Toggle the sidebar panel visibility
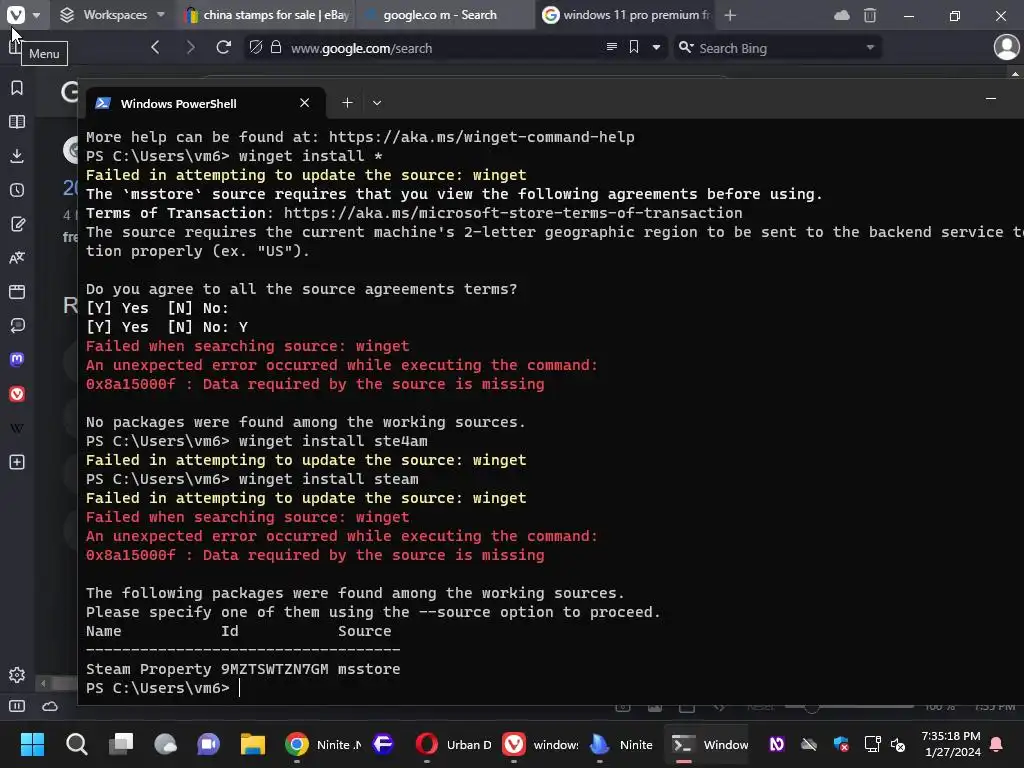This screenshot has height=768, width=1024. pyautogui.click(x=17, y=706)
